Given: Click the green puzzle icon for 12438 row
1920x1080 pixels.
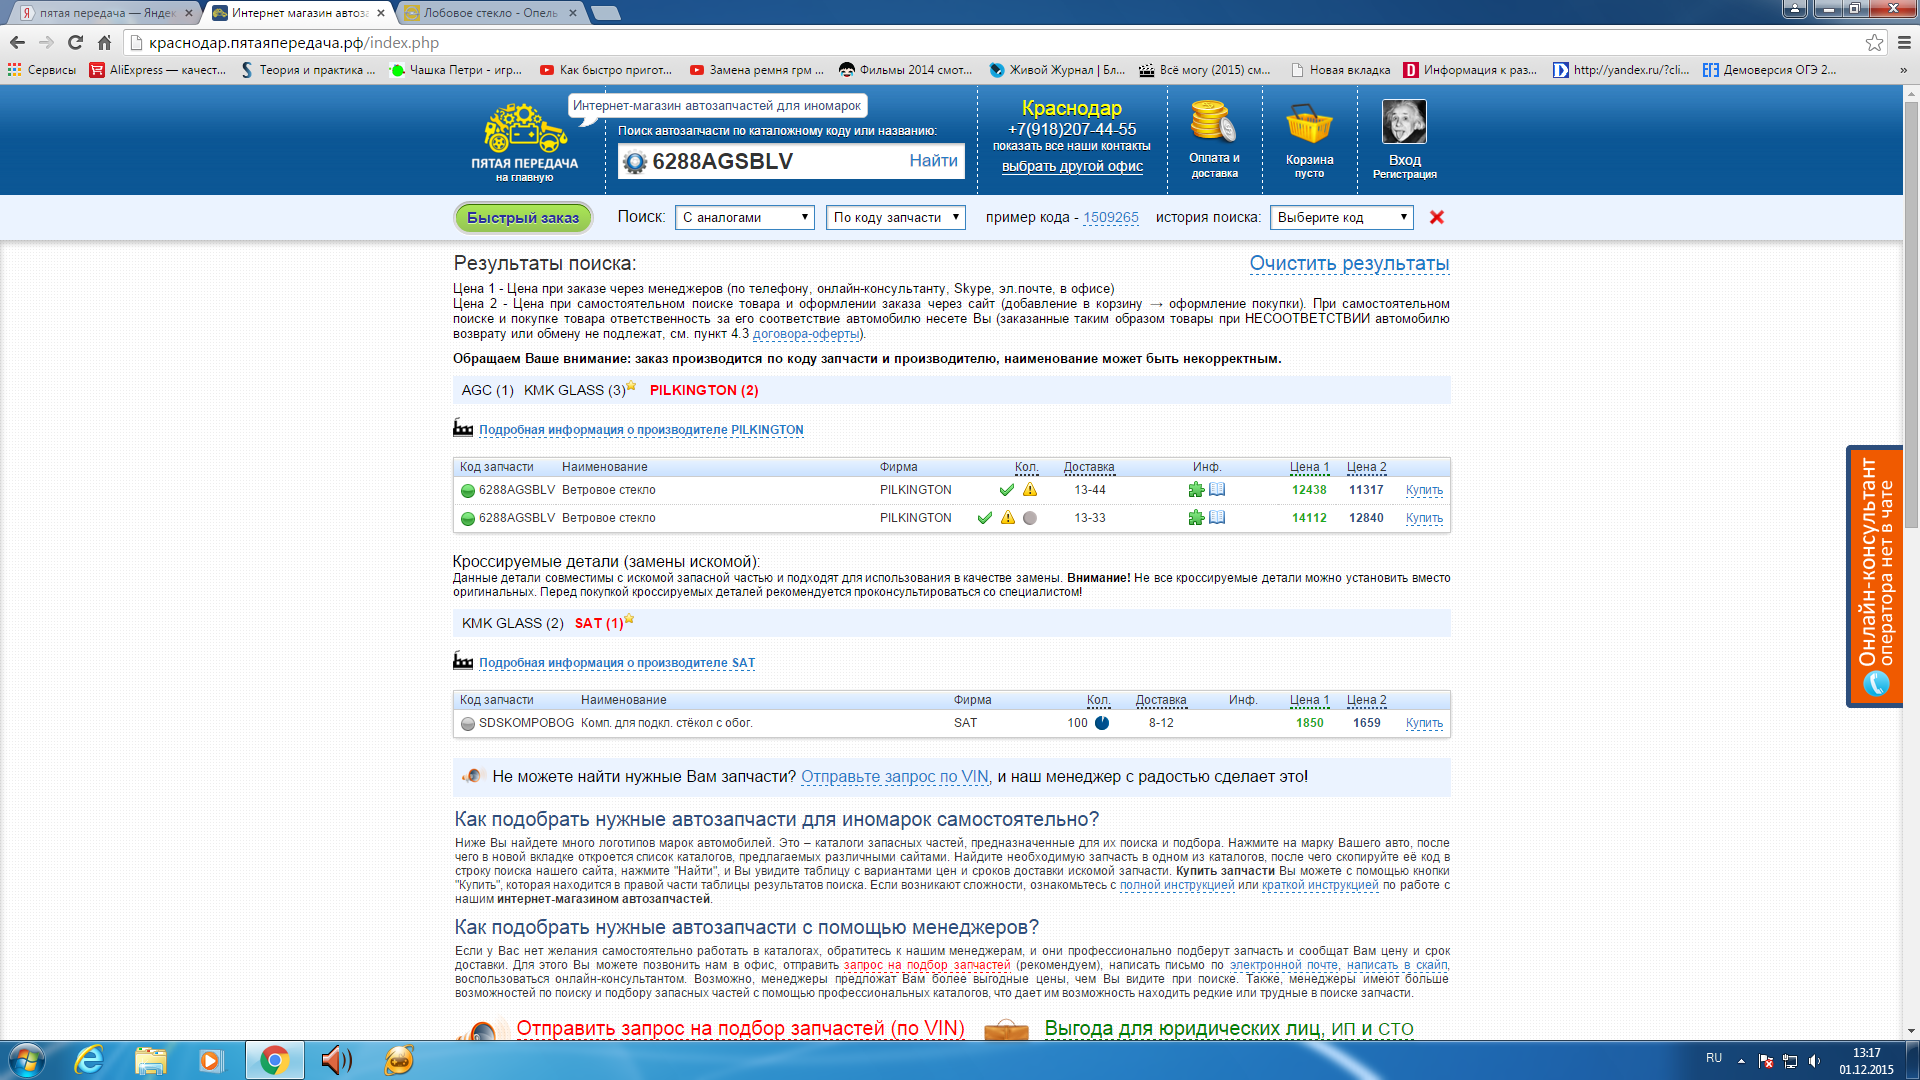Looking at the screenshot, I should (1196, 490).
